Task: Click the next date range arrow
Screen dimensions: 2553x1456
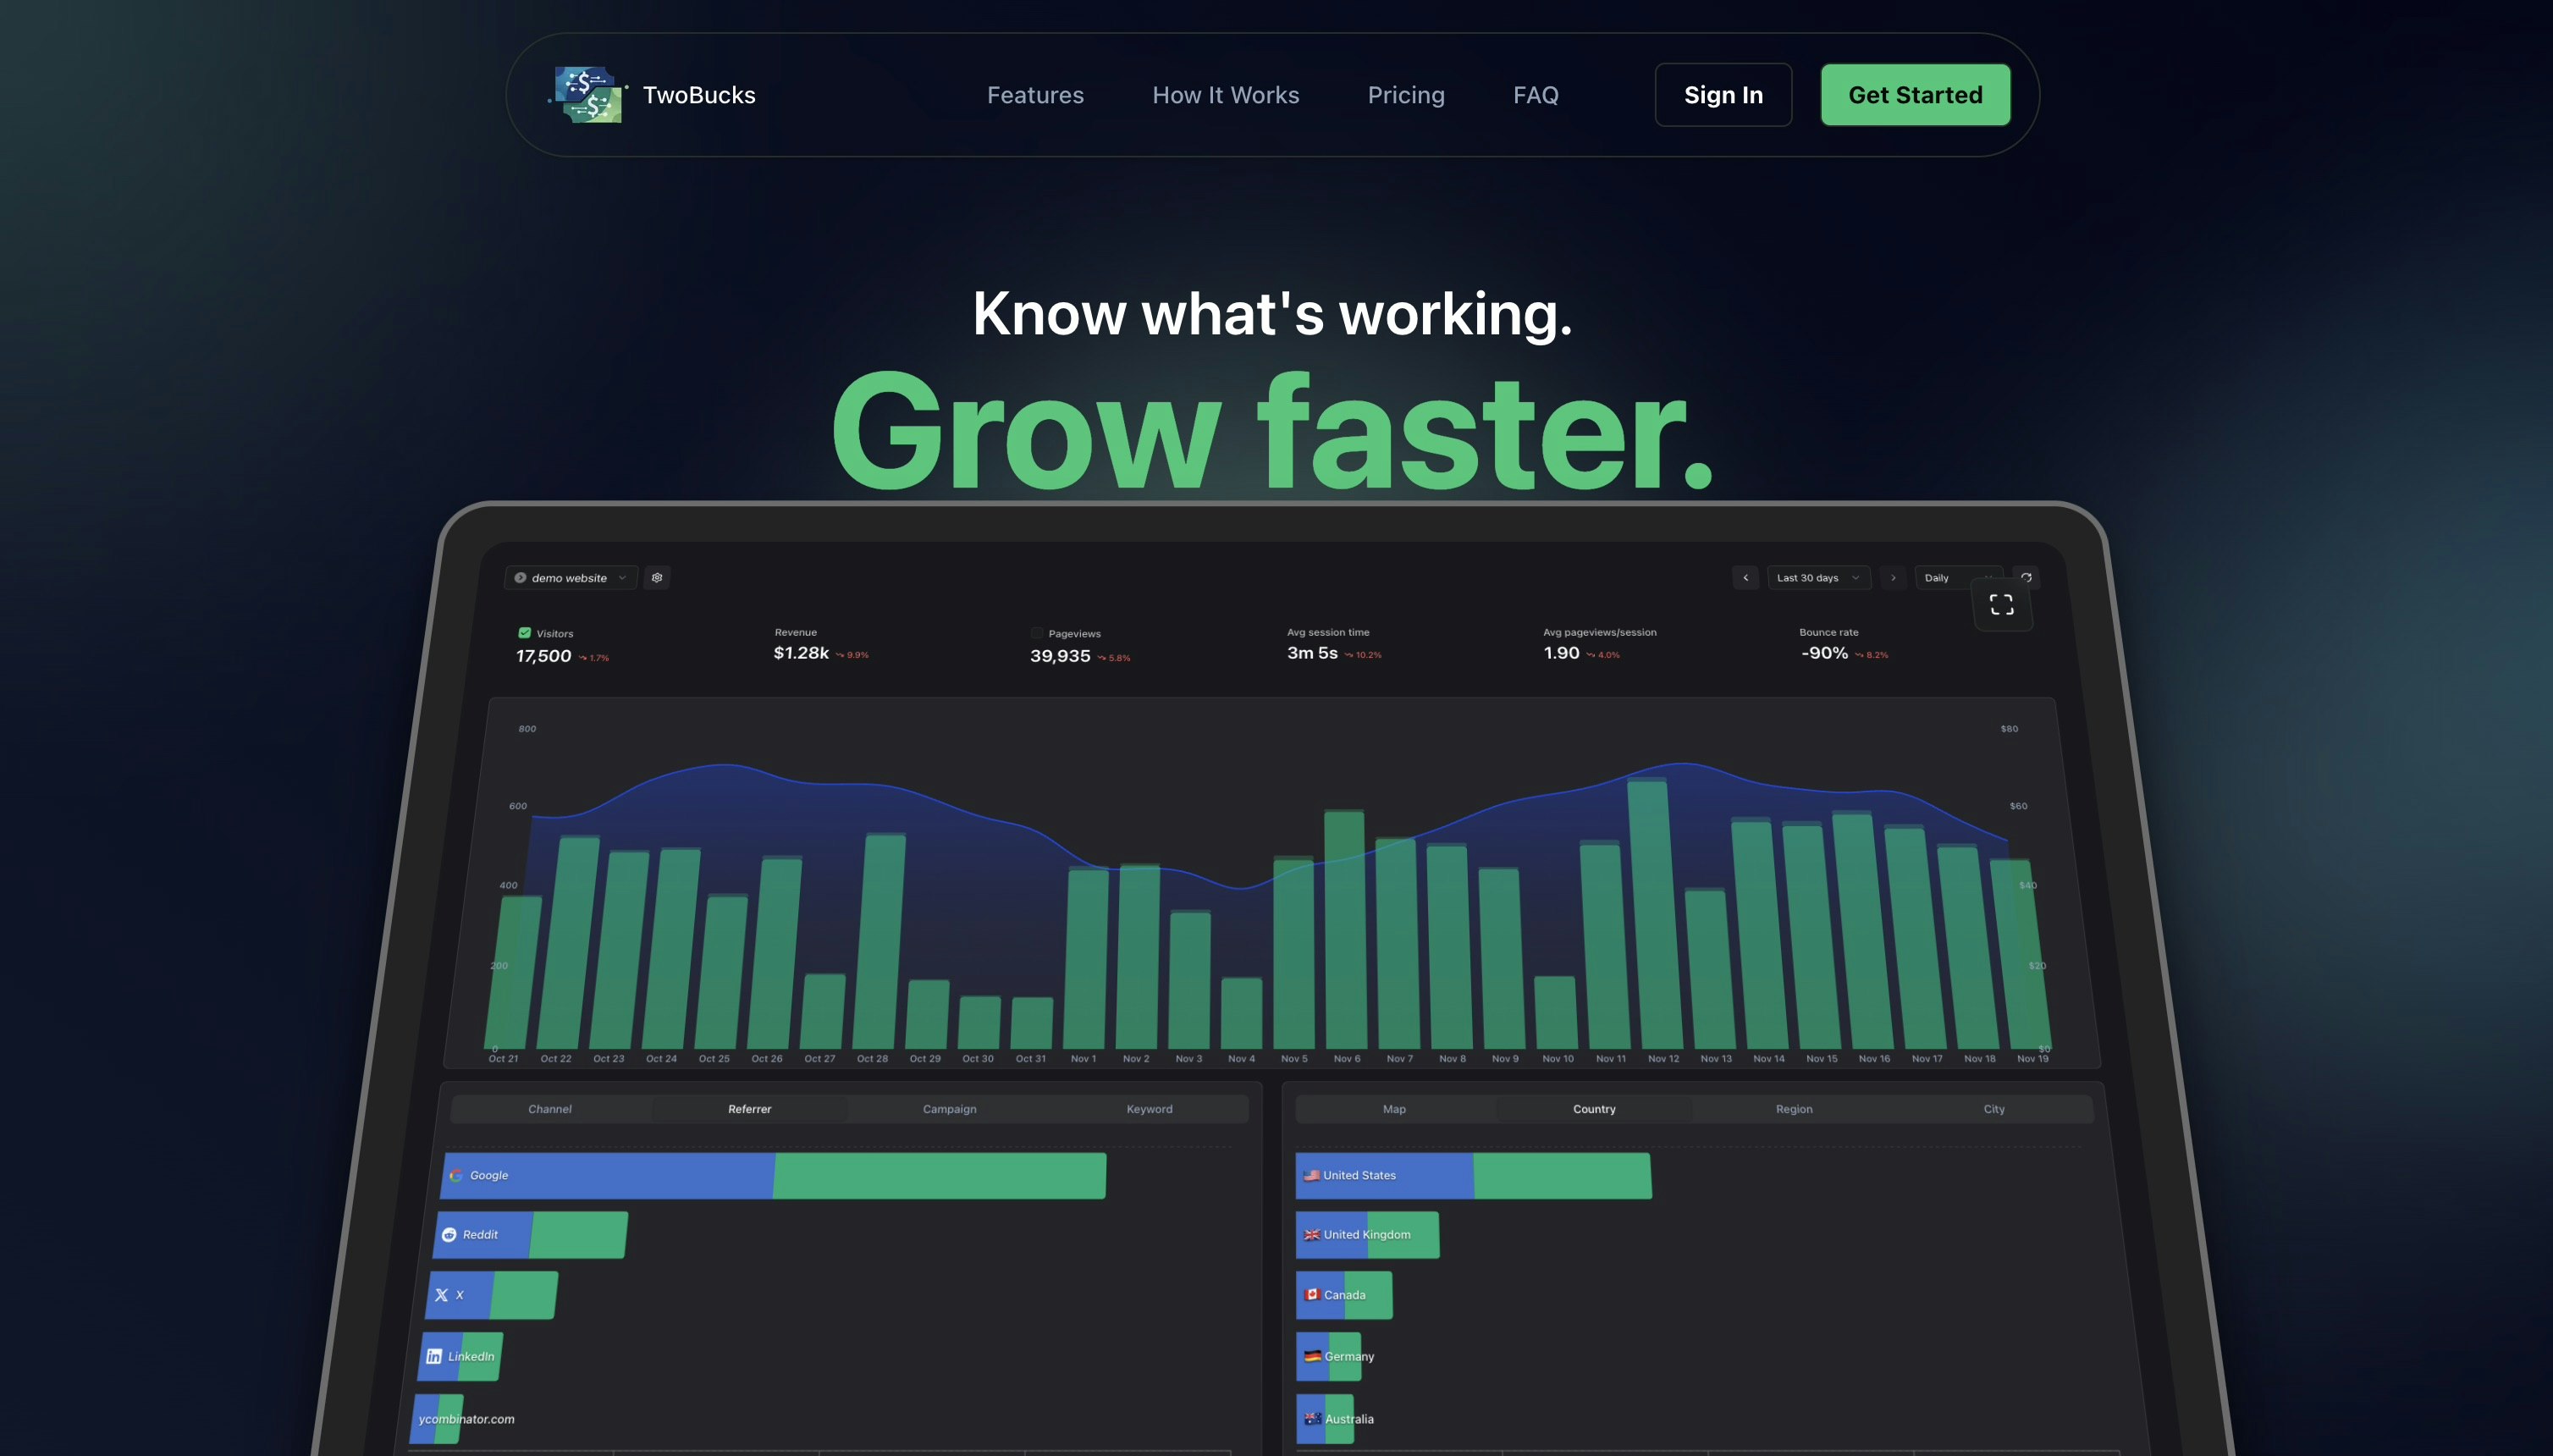Action: (1894, 577)
